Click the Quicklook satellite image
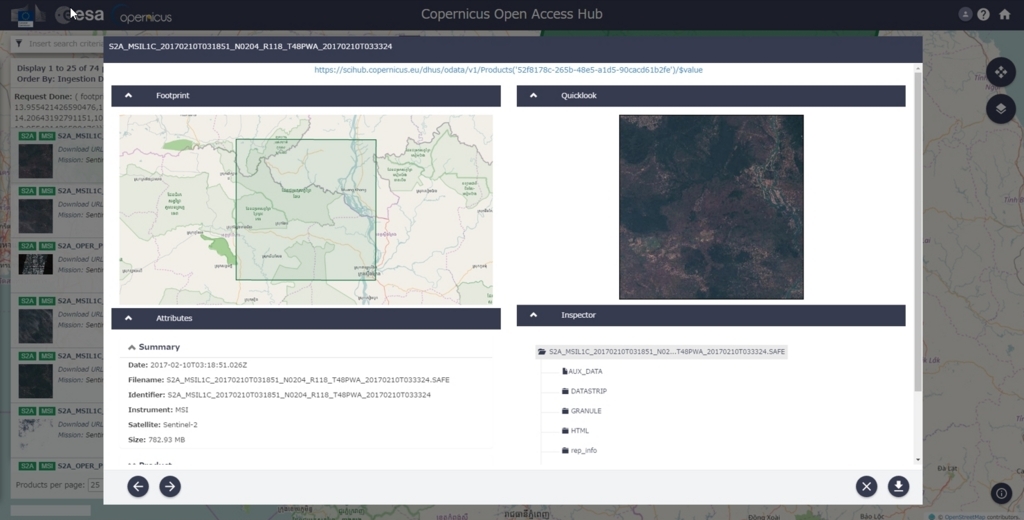1024x520 pixels. pyautogui.click(x=711, y=207)
